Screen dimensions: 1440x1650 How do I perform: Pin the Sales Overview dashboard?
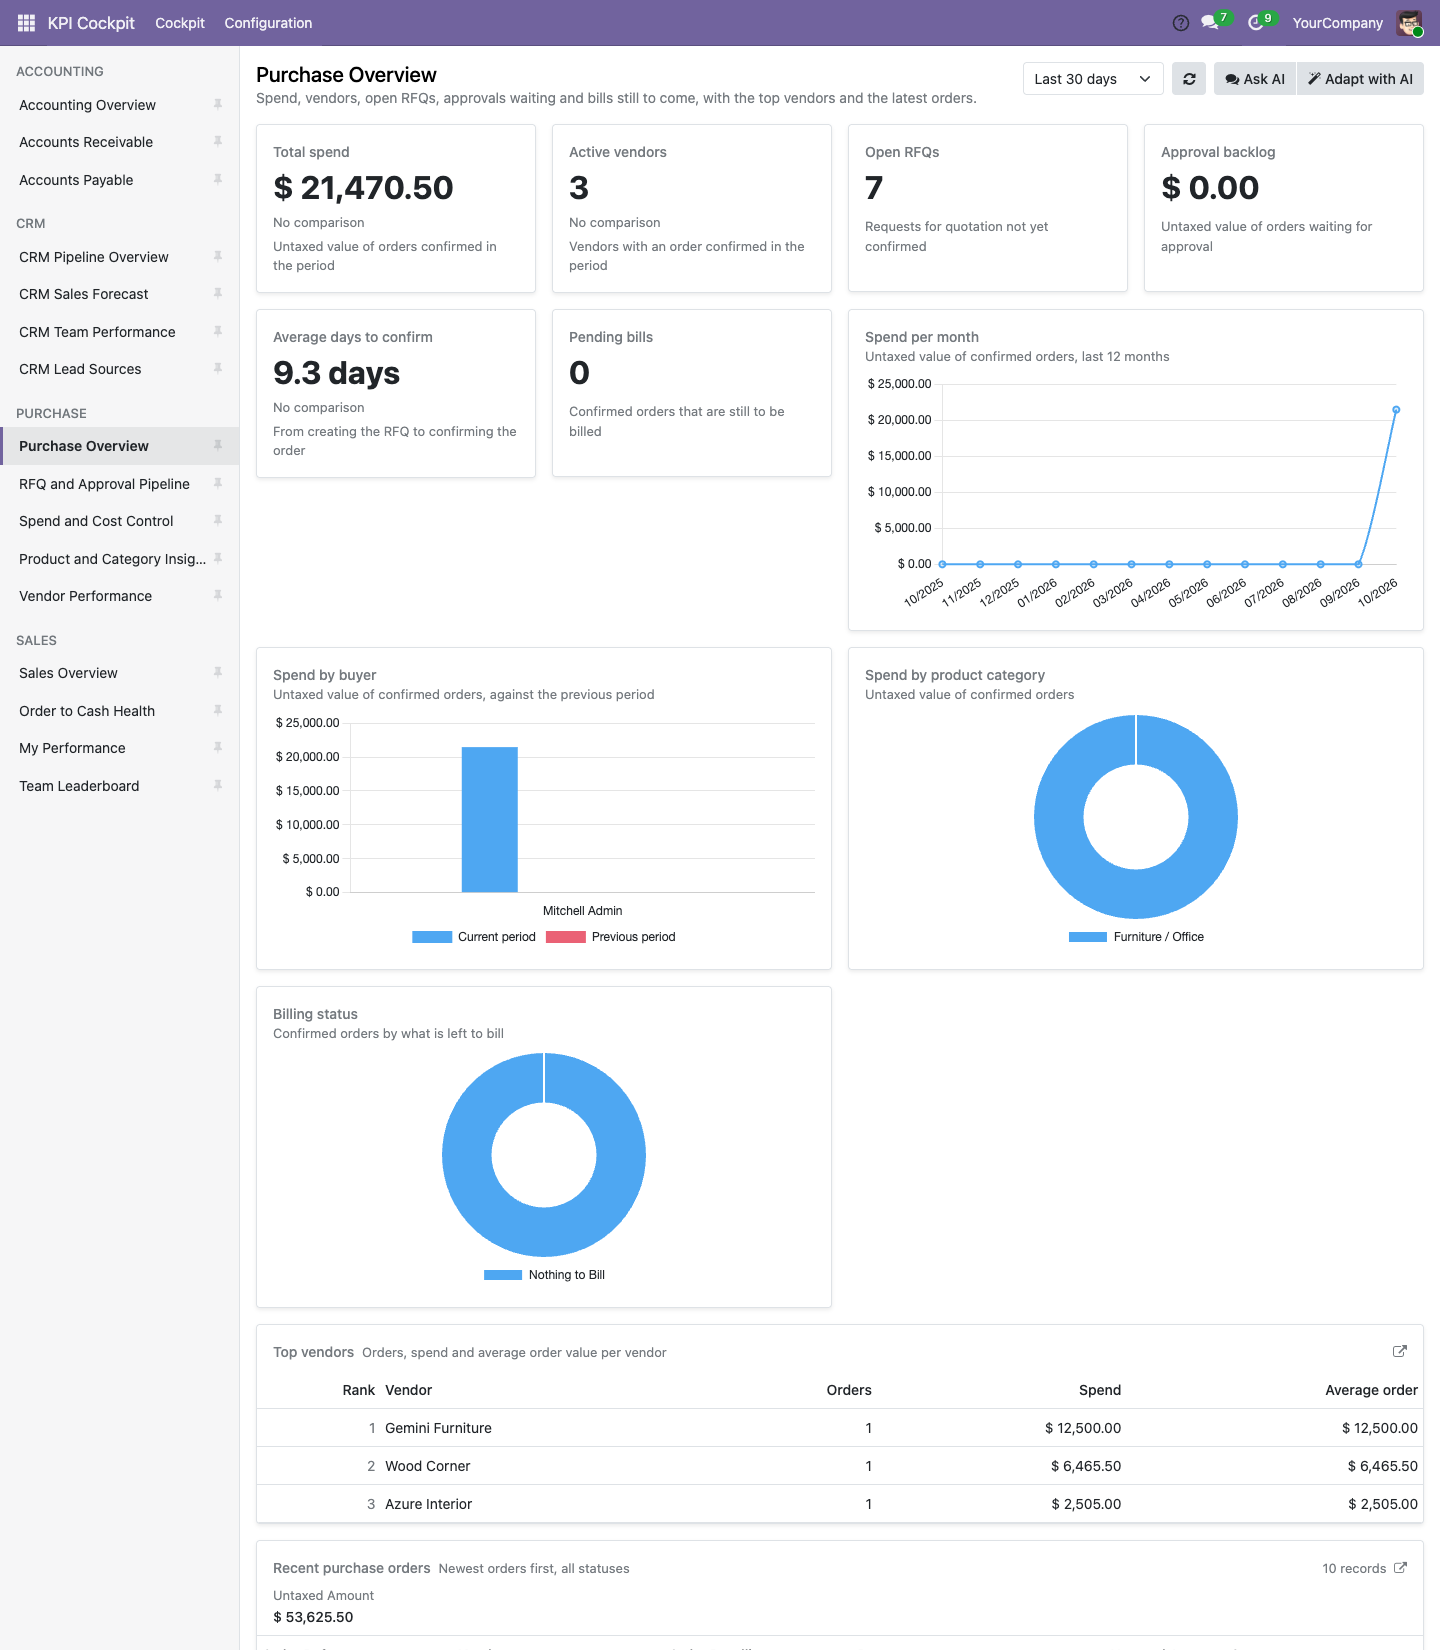(218, 673)
